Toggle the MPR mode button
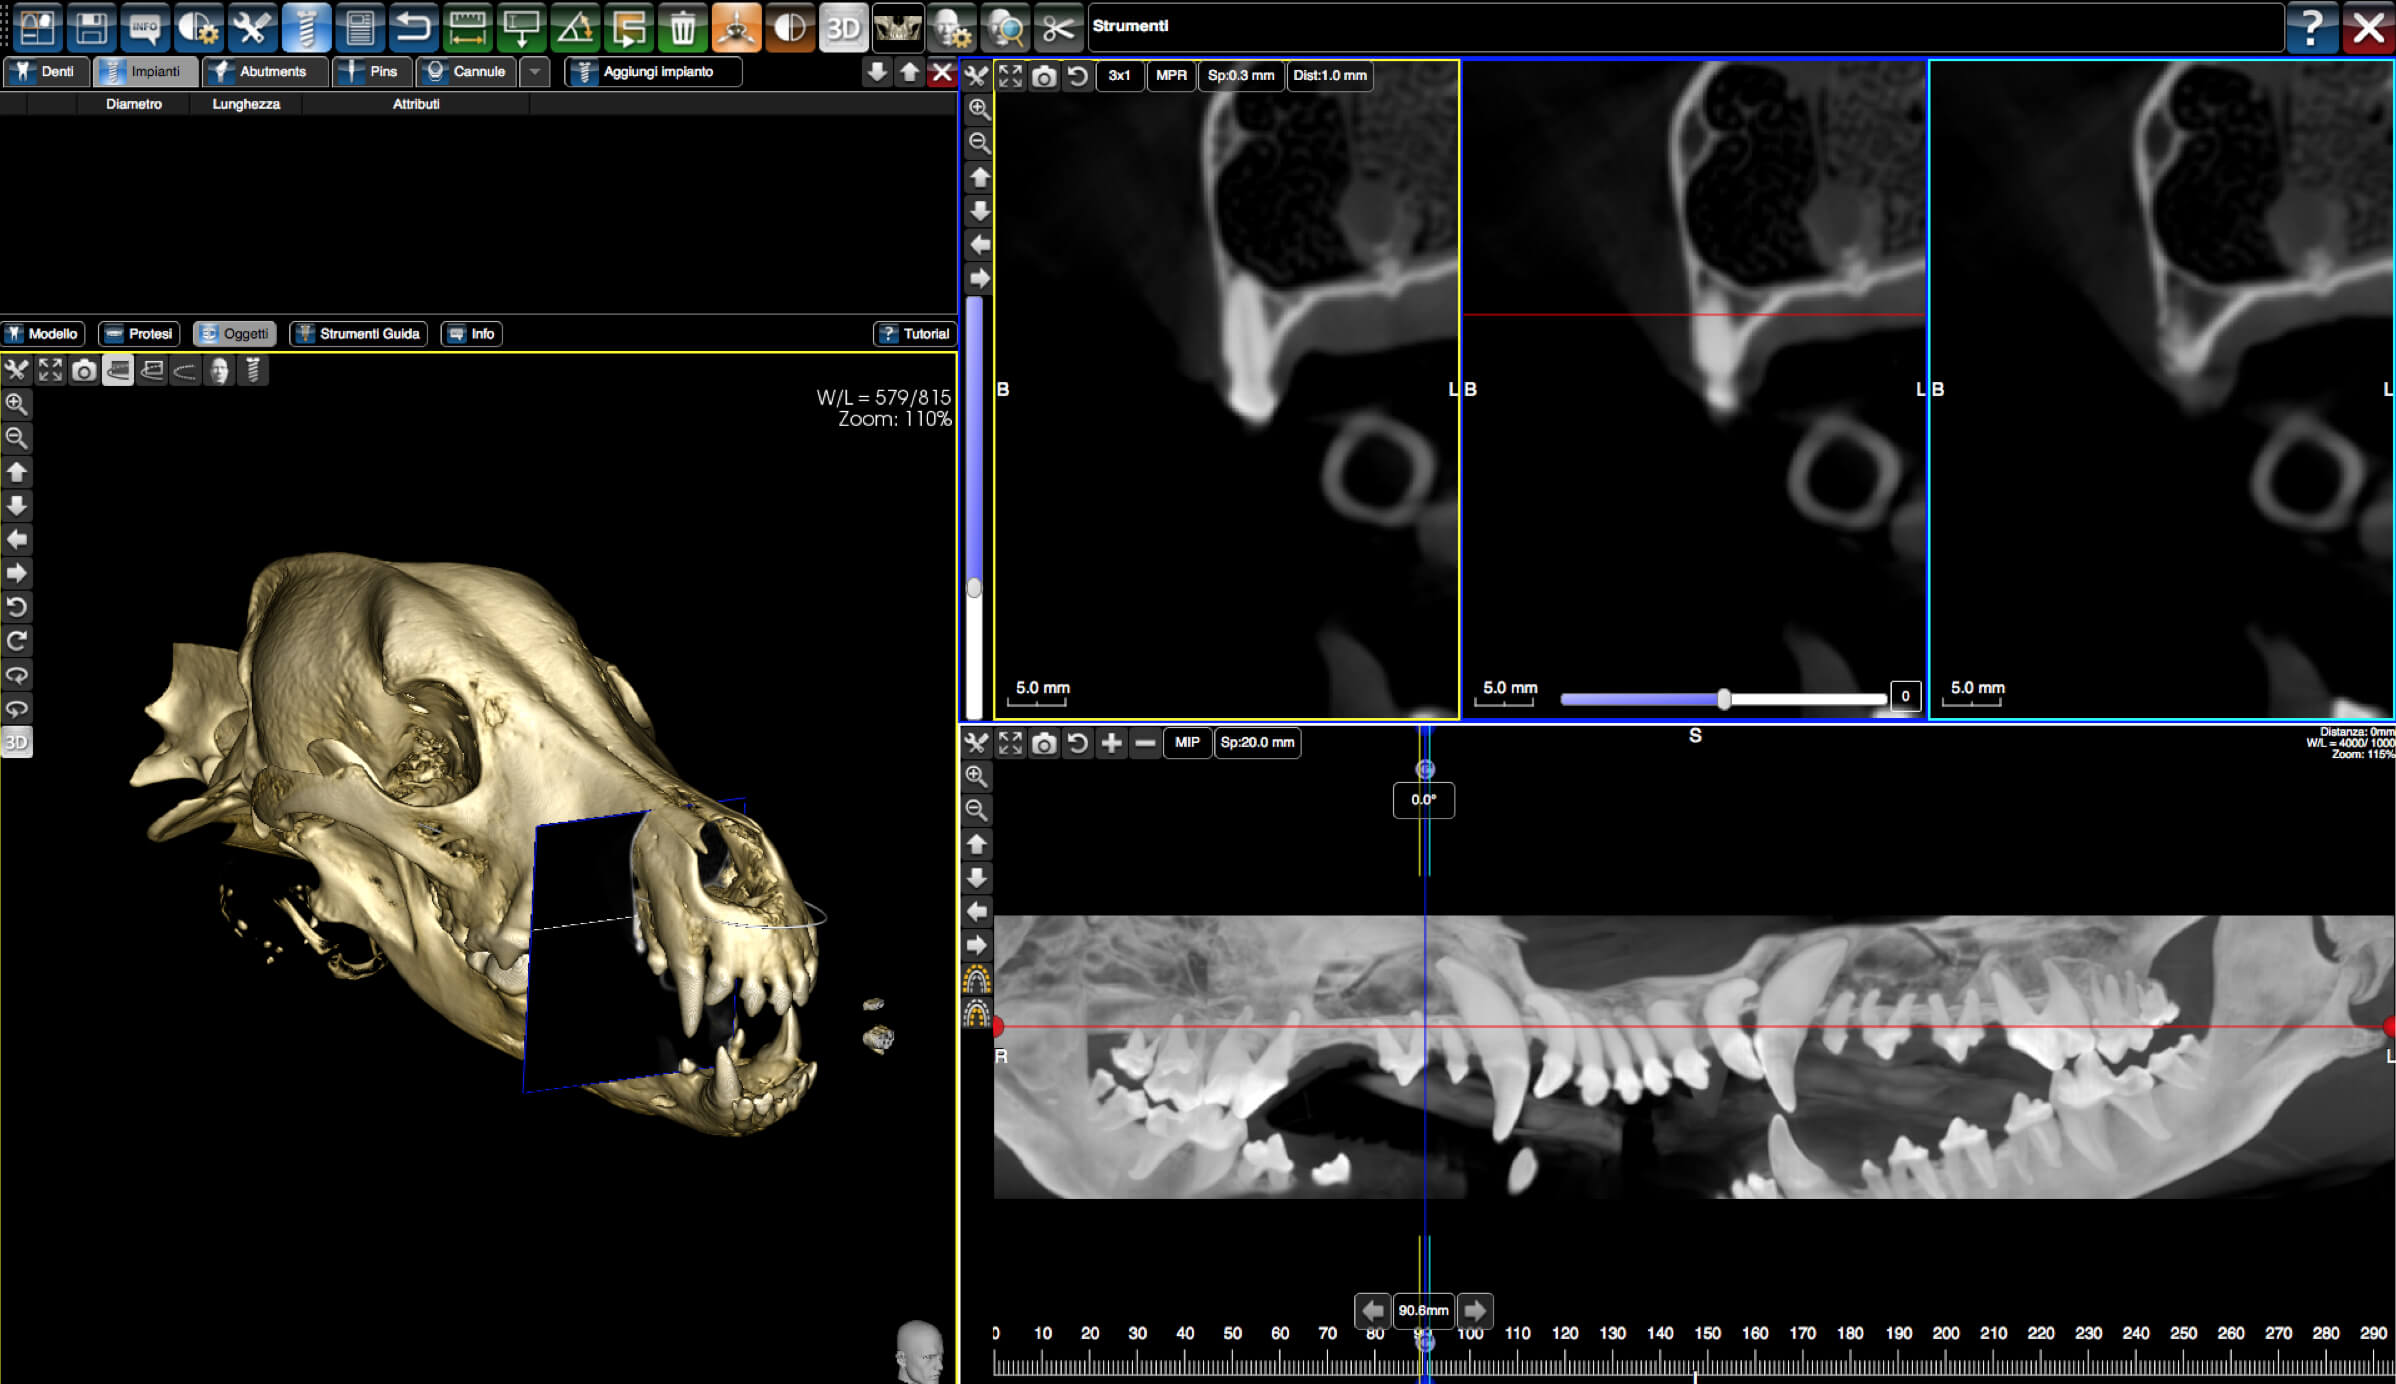2396x1384 pixels. pos(1171,76)
